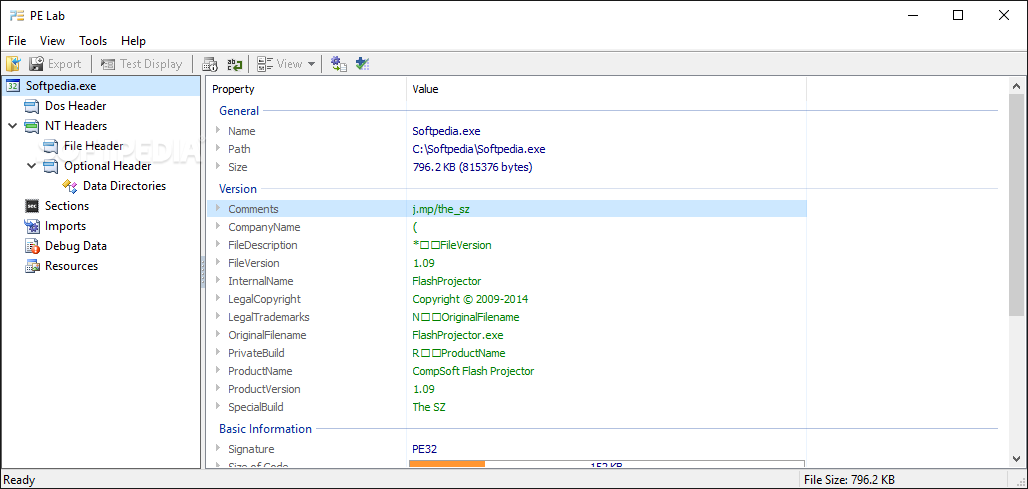
Task: Click the orange Size of Code bar
Action: click(447, 464)
